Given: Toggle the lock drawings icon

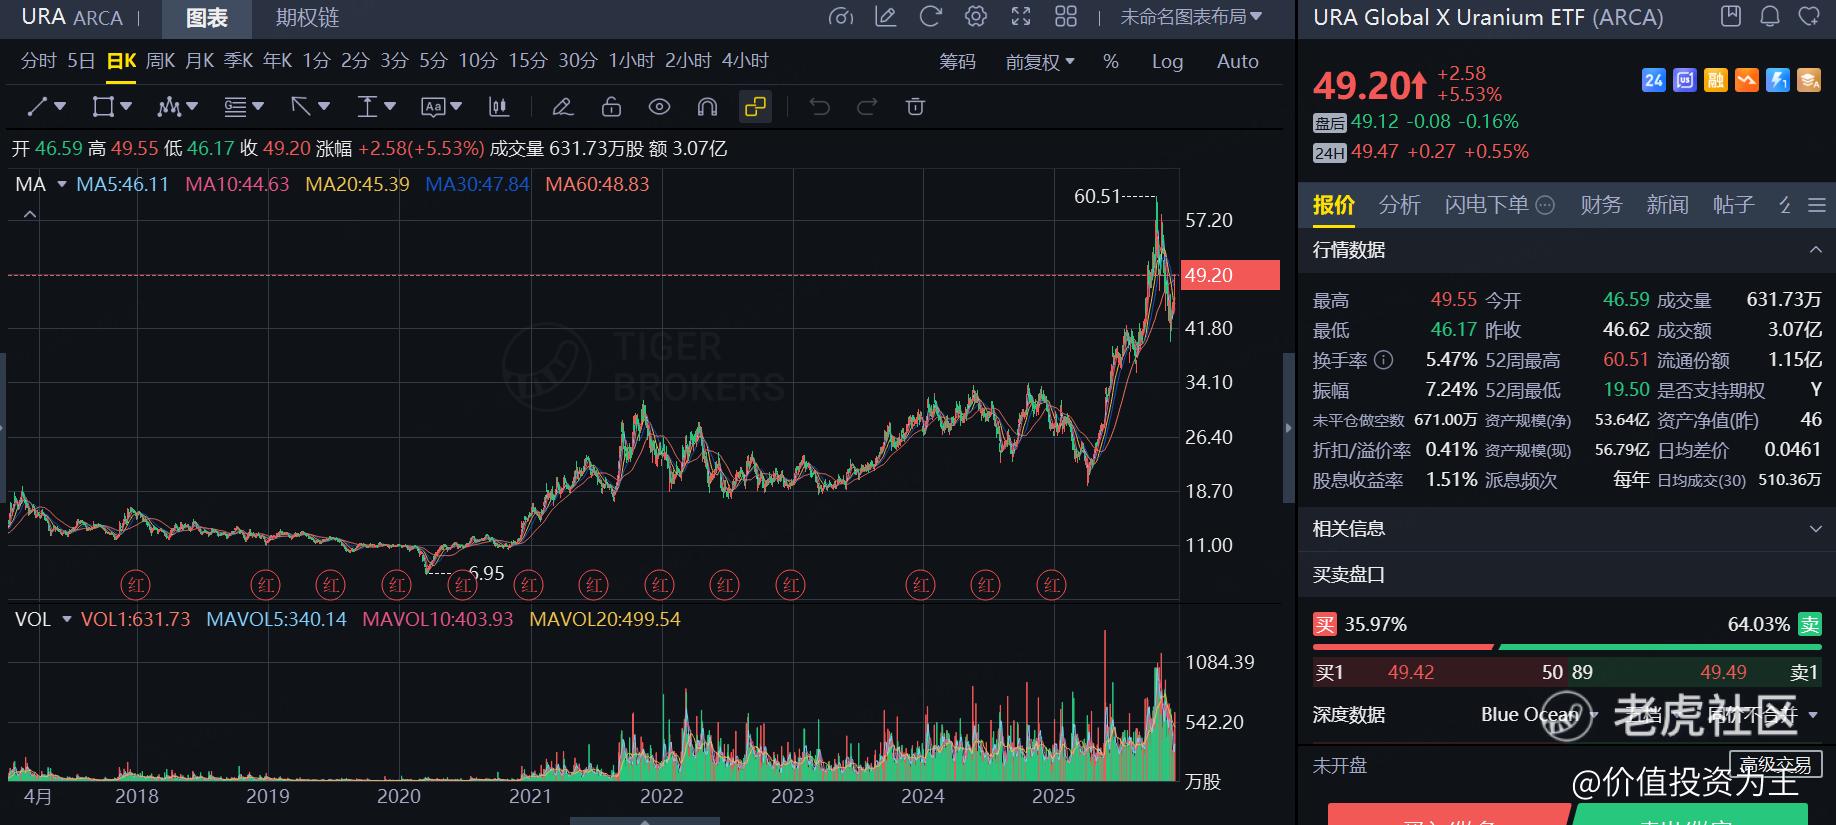Looking at the screenshot, I should [x=611, y=106].
